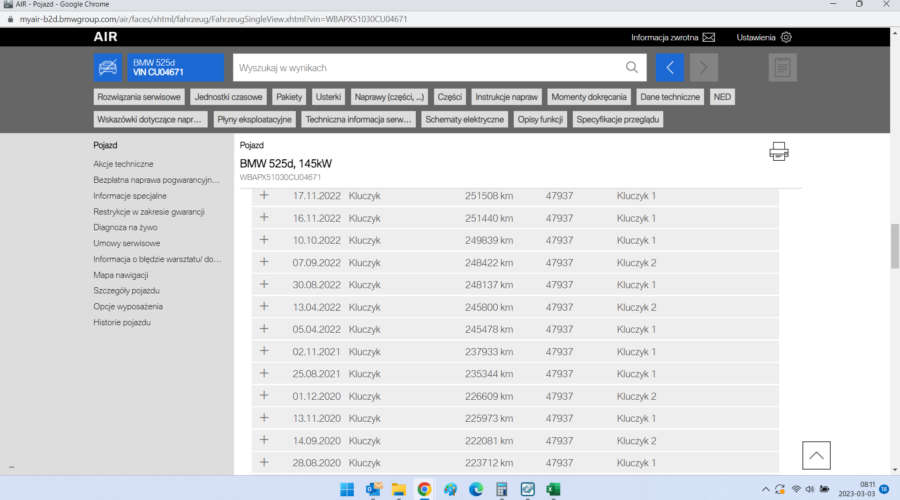The width and height of the screenshot is (900, 500).
Task: Open Opcje wyposażenia in sidebar
Action: coord(128,307)
